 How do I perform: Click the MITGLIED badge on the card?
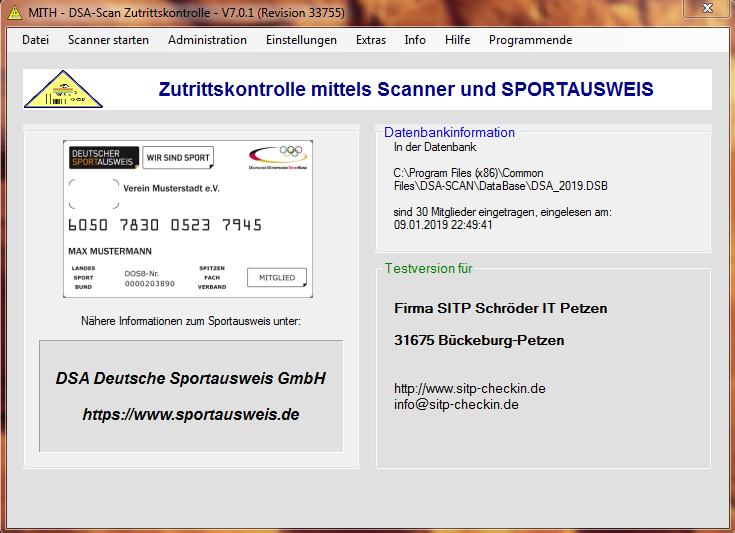click(x=277, y=278)
